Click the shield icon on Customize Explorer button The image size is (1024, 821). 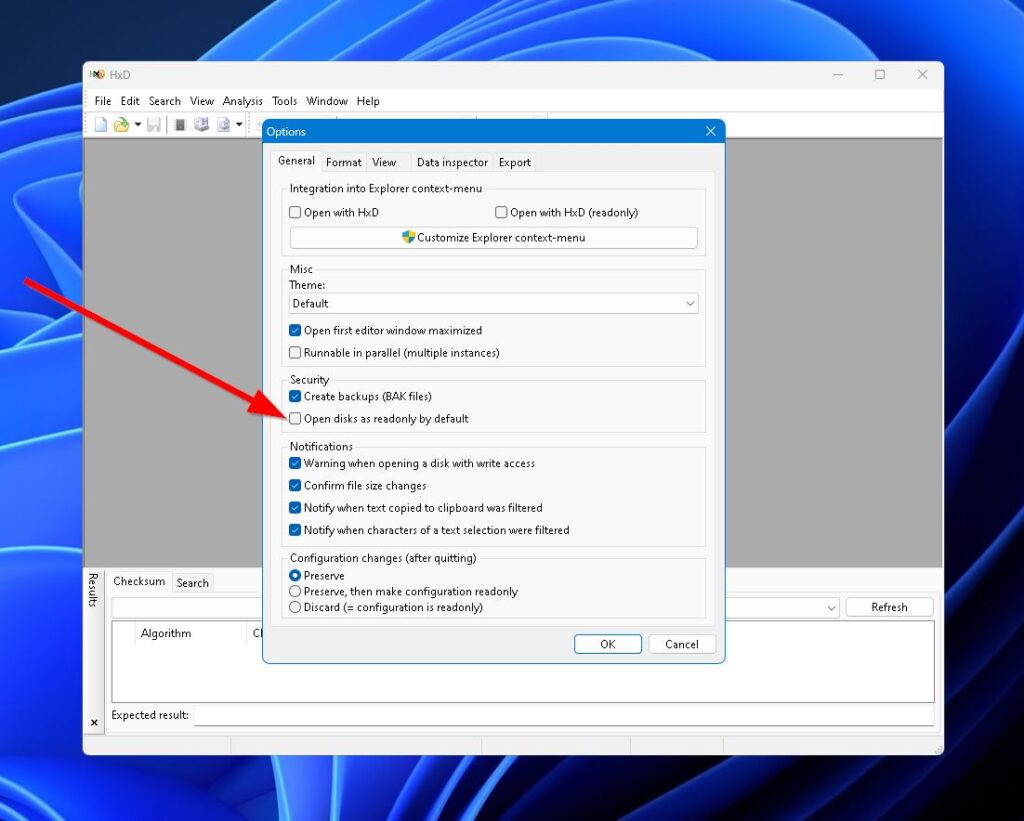(x=406, y=238)
